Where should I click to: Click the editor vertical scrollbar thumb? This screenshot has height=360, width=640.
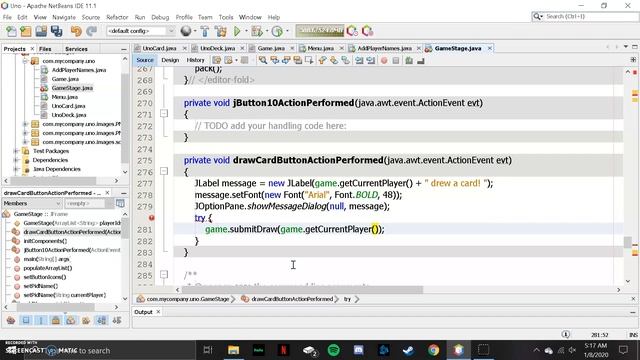click(628, 242)
